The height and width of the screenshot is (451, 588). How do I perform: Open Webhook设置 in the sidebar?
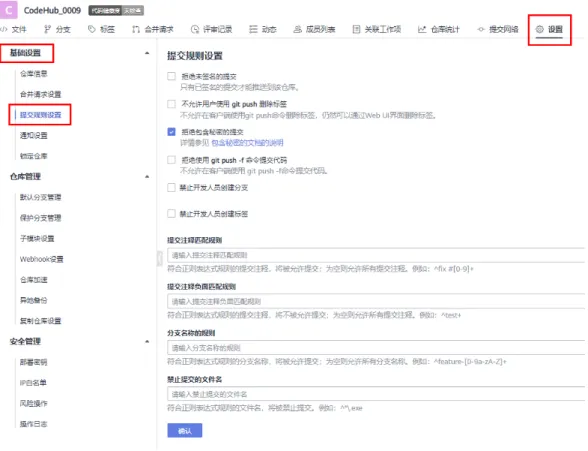tap(42, 259)
